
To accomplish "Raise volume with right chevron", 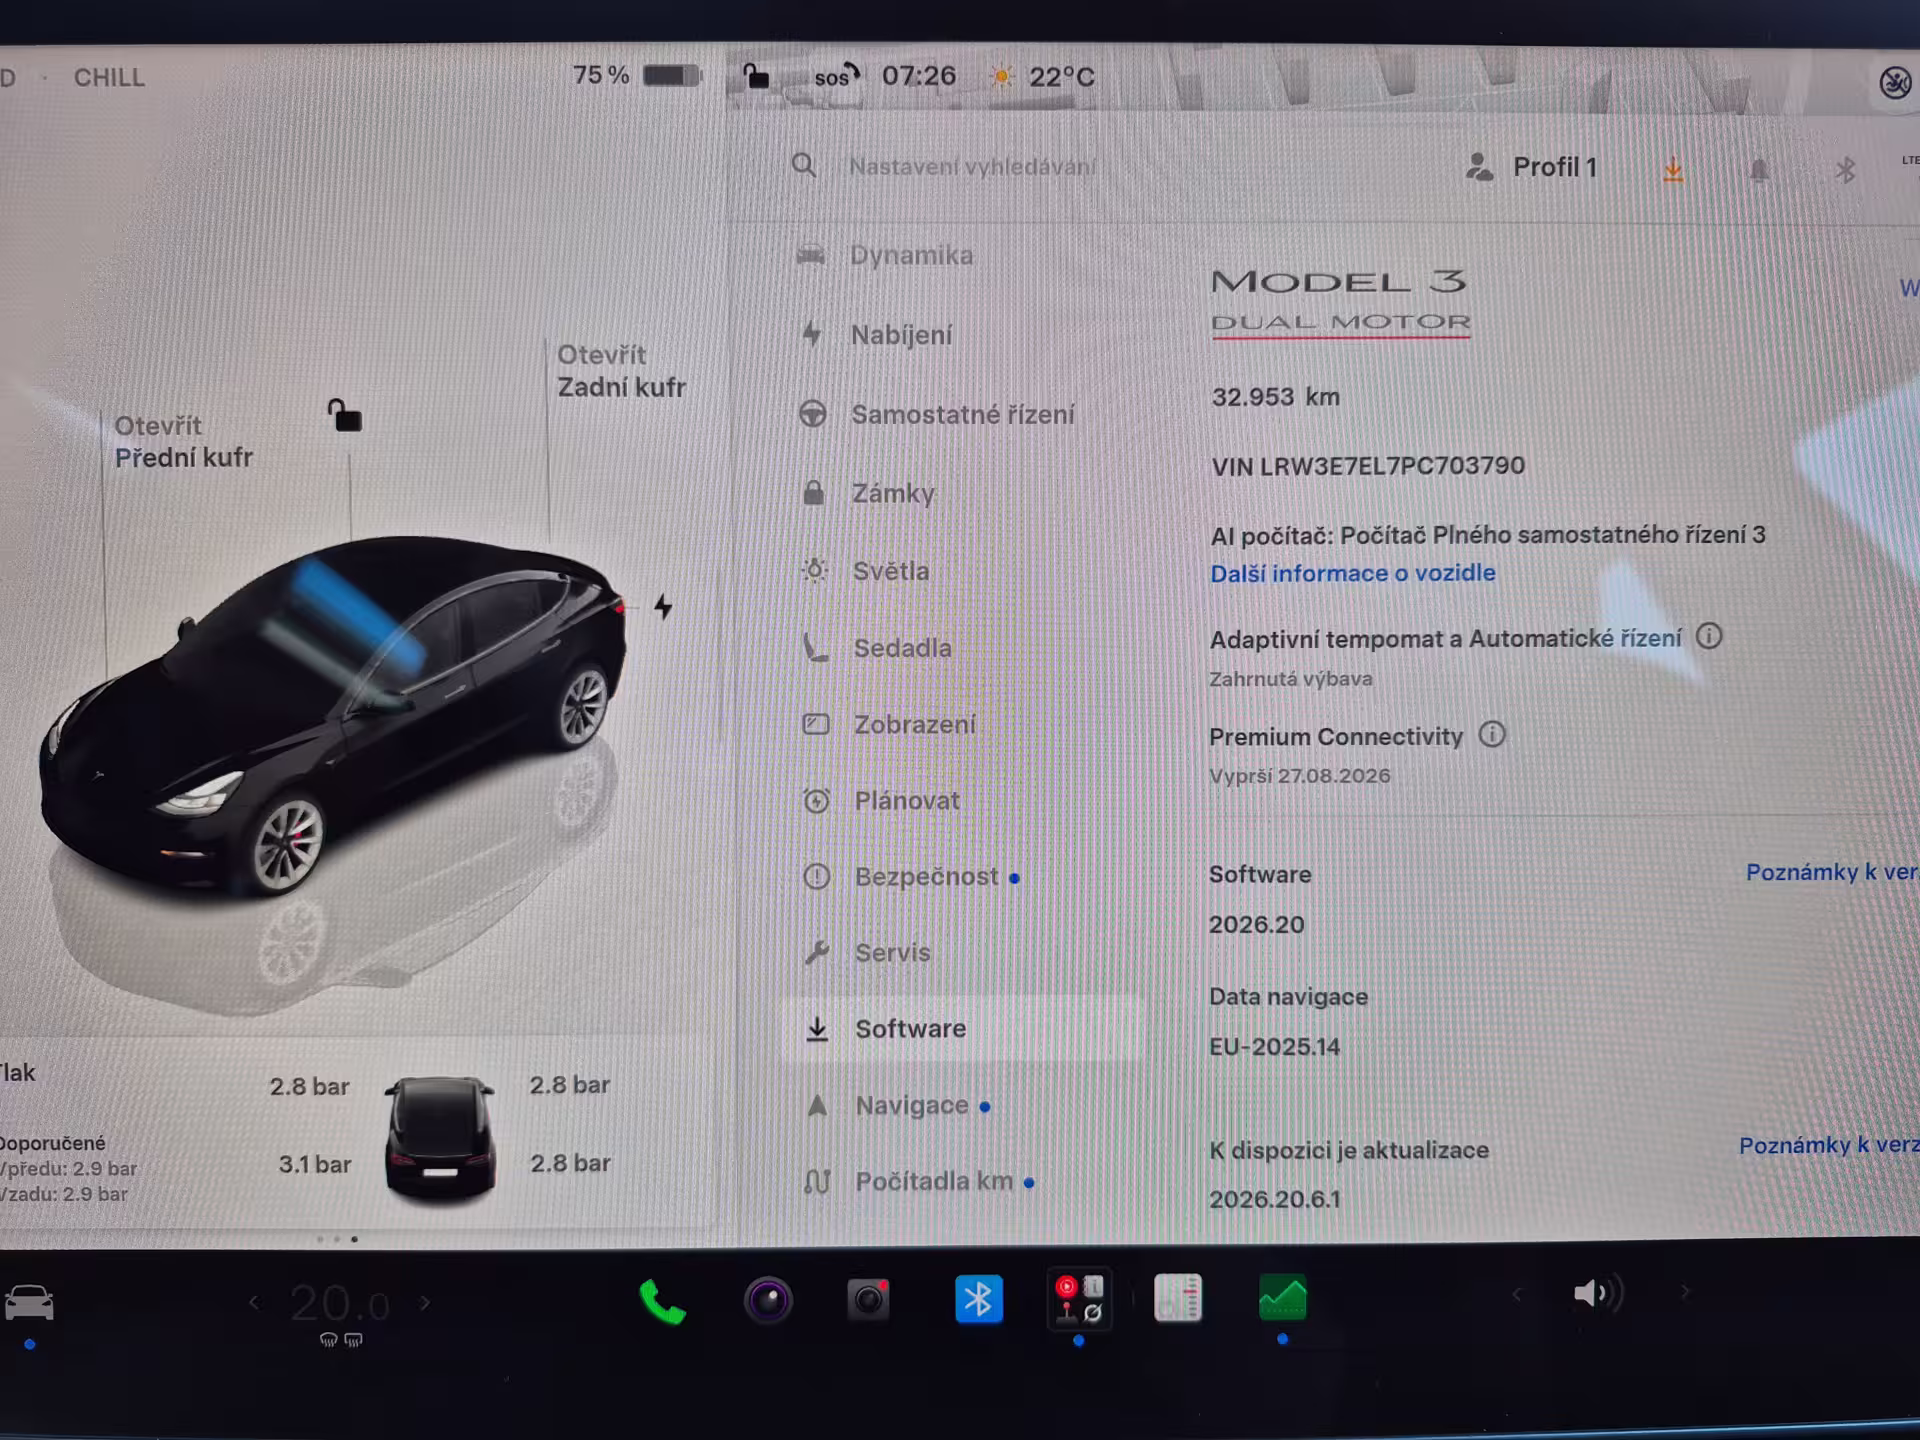I will tap(1685, 1292).
